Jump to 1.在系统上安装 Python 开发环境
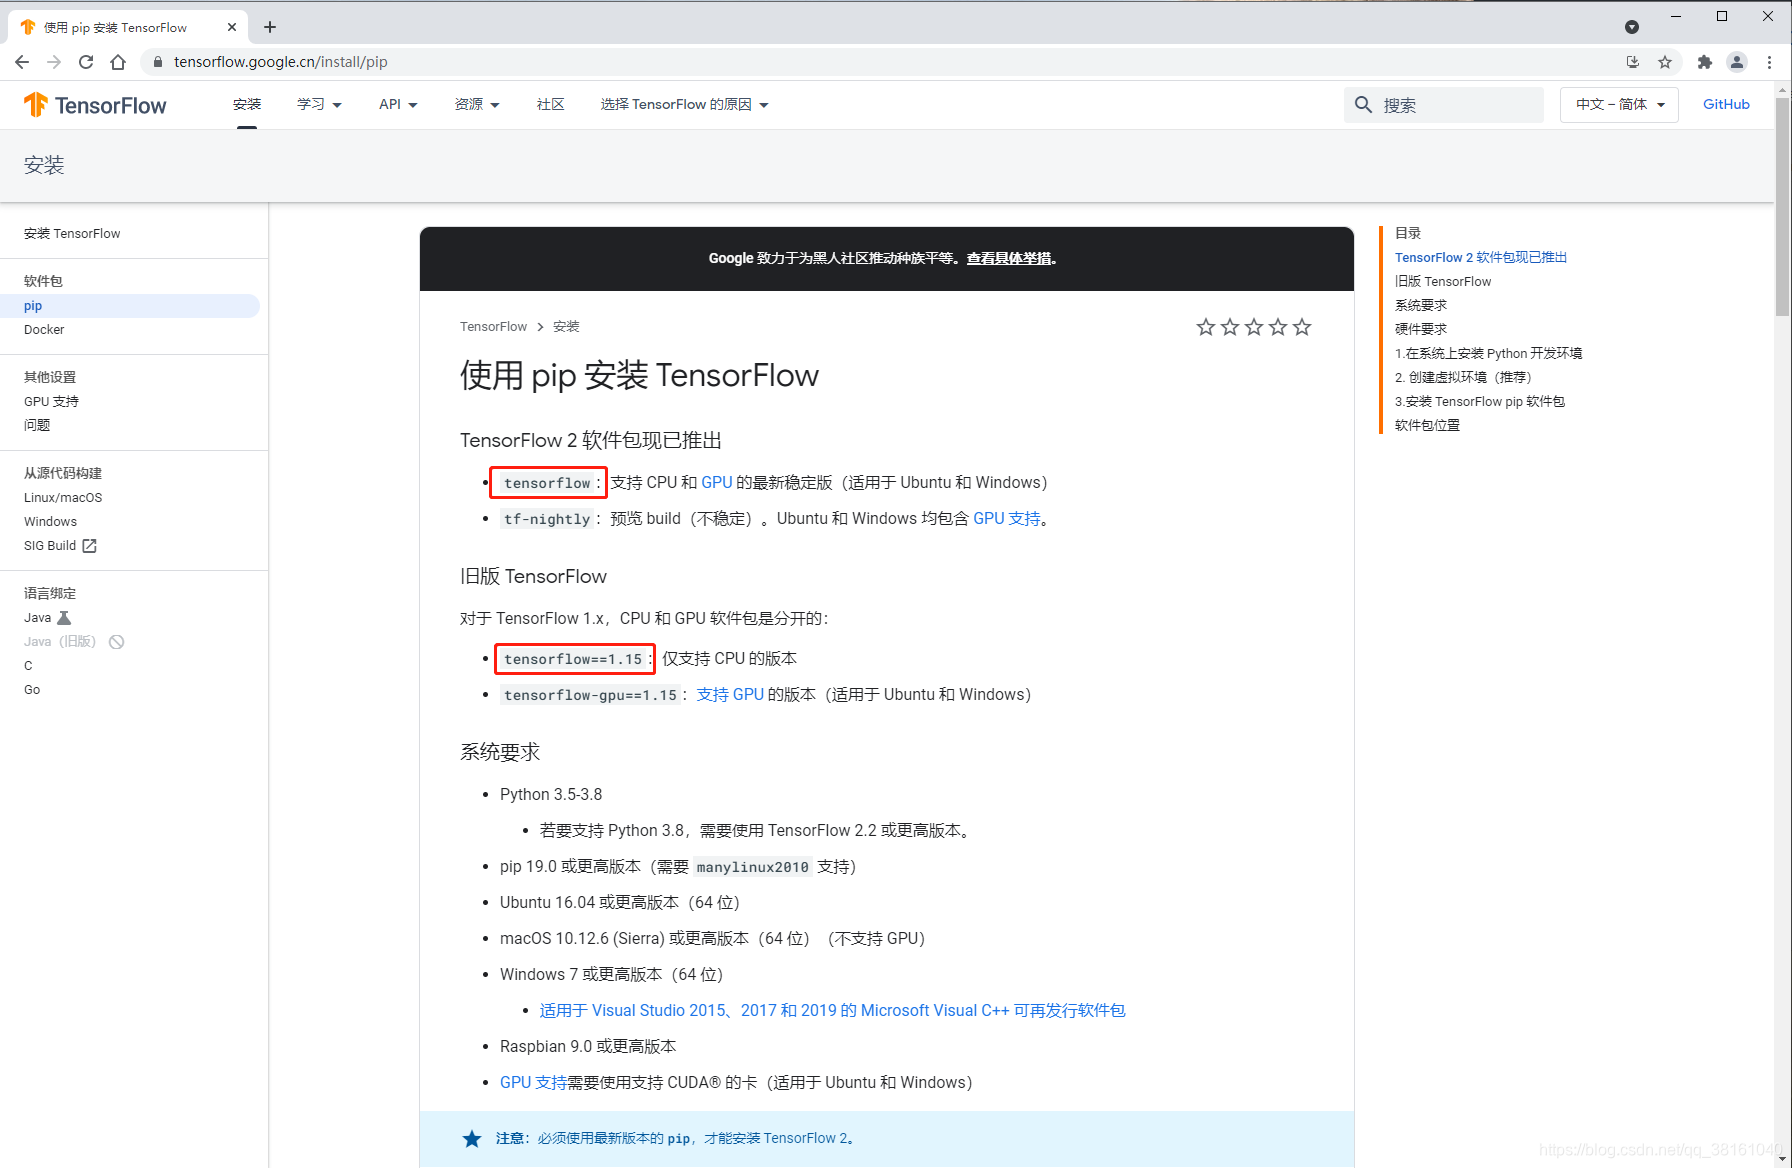This screenshot has width=1792, height=1168. [1488, 353]
